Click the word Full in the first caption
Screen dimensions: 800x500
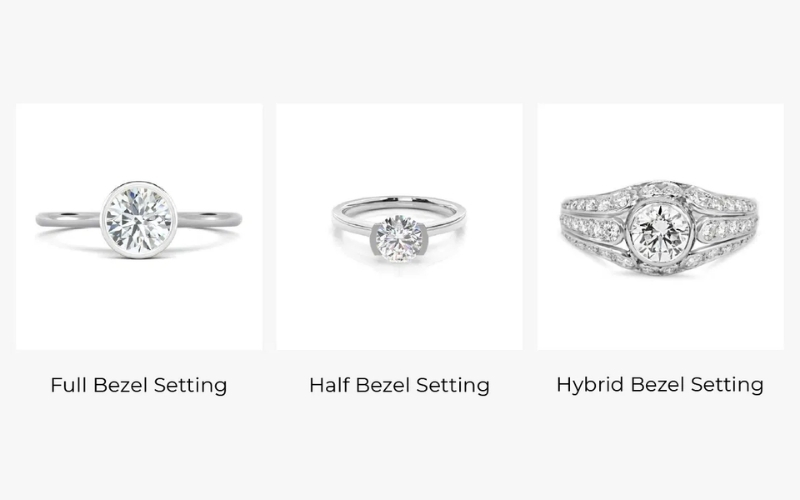68,385
